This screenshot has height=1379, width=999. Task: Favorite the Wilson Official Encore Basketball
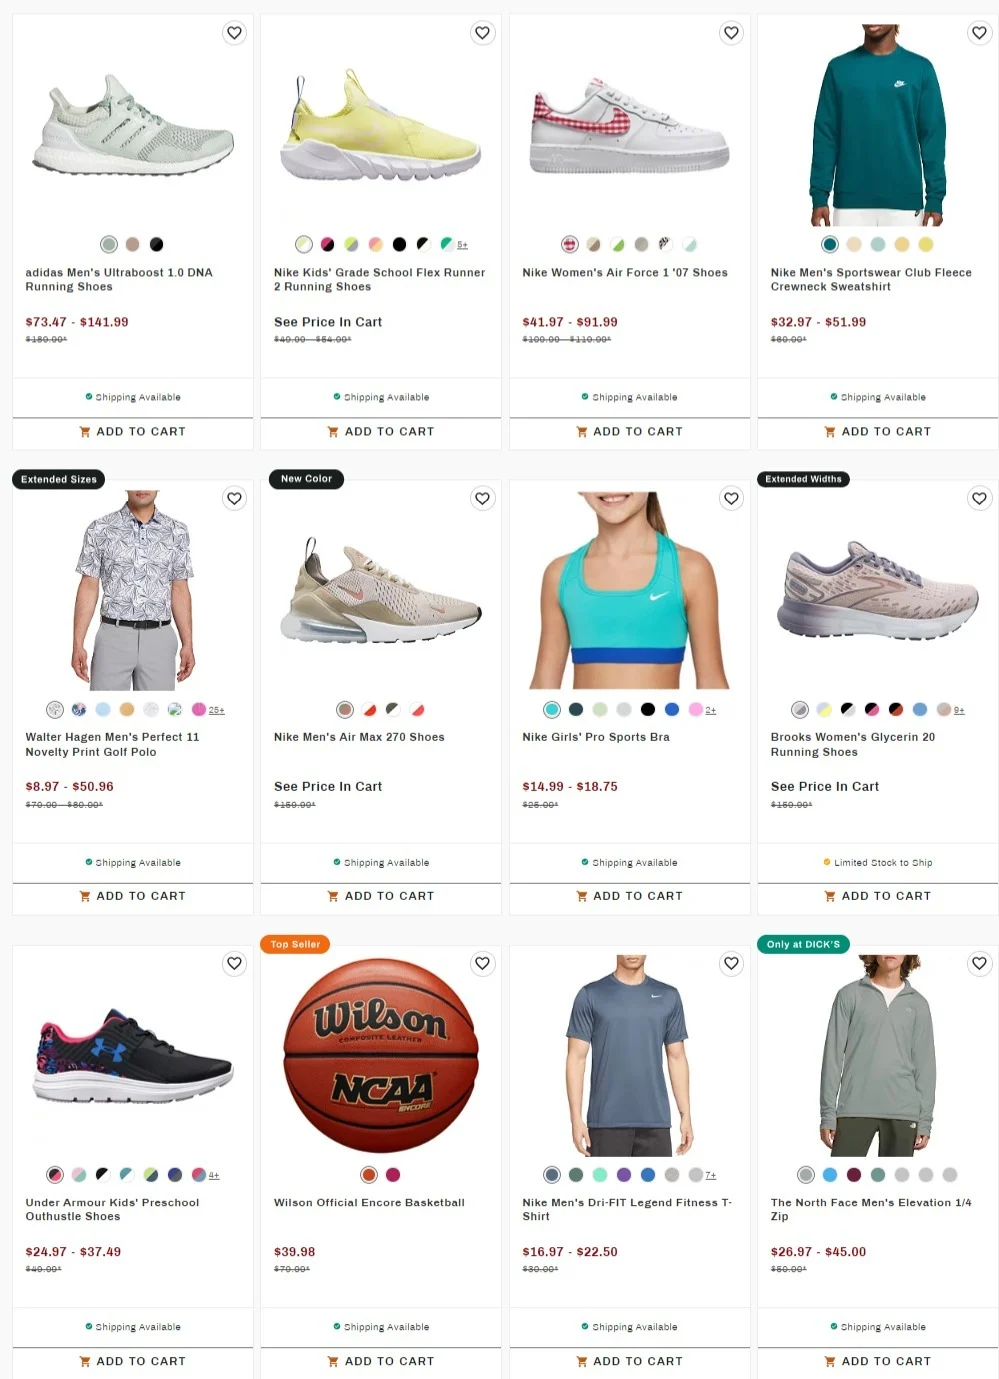point(483,963)
